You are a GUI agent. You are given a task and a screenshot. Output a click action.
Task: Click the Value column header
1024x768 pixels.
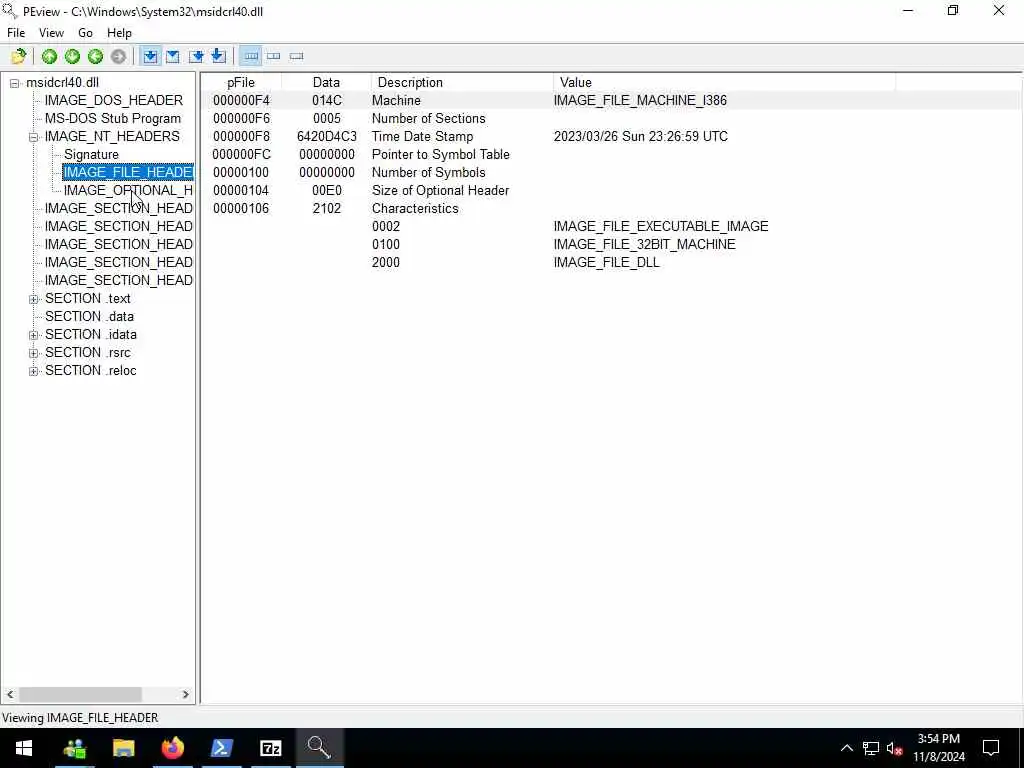pos(724,82)
